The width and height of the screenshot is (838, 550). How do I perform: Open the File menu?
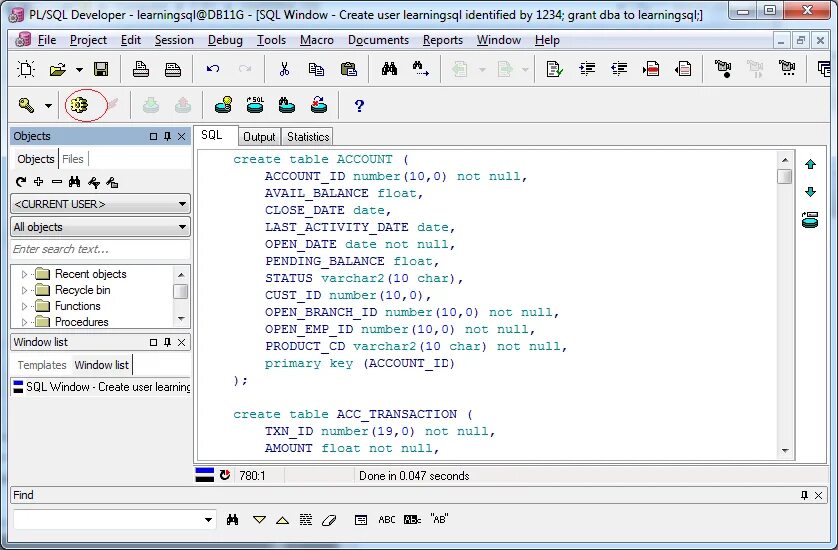46,40
